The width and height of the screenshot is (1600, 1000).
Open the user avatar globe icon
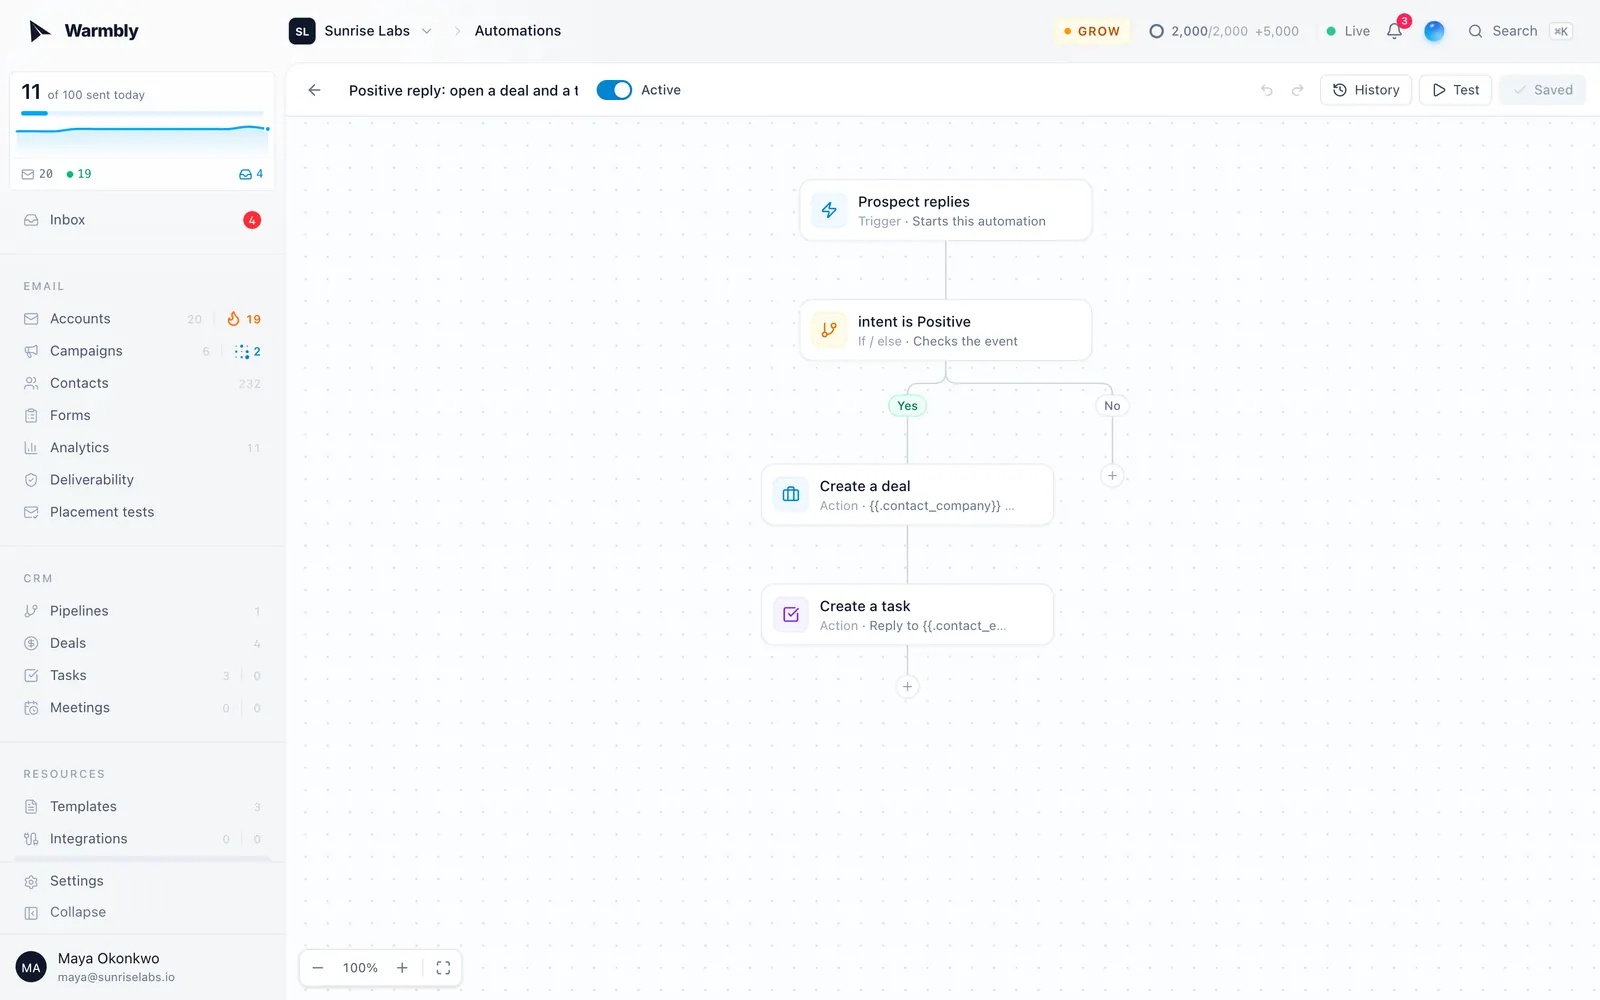(1434, 31)
